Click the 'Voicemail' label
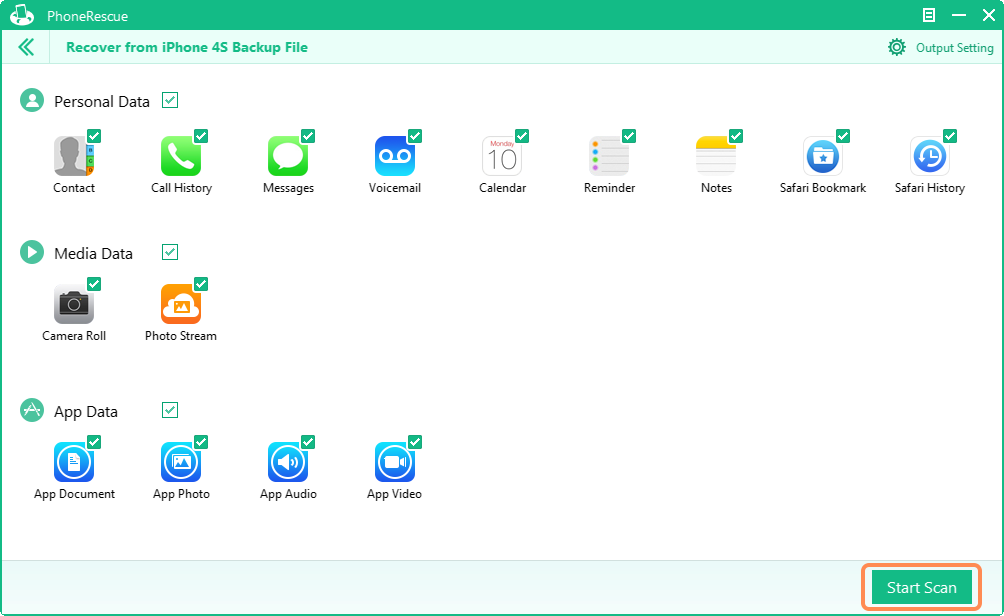This screenshot has height=616, width=1004. pos(394,188)
